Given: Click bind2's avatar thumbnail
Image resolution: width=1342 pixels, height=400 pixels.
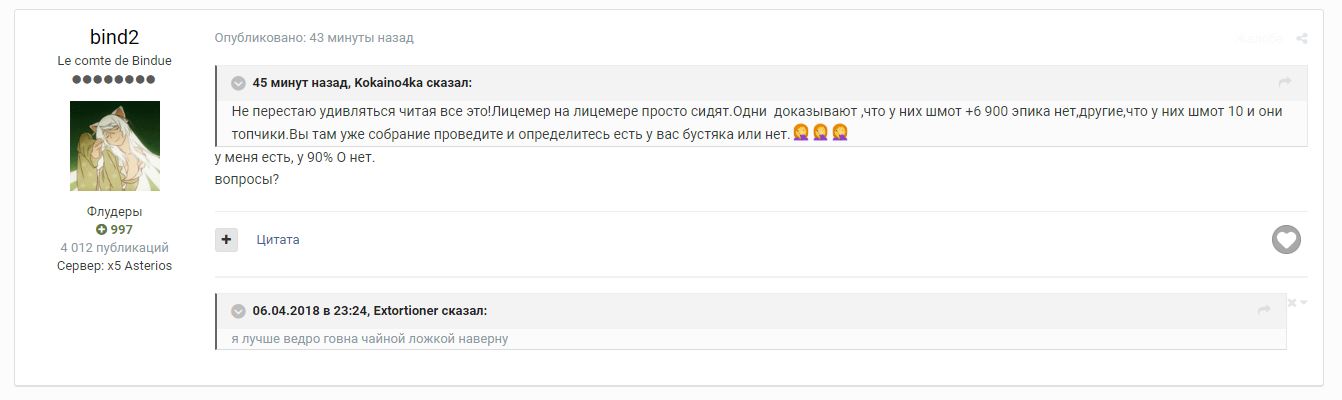Looking at the screenshot, I should coord(114,146).
